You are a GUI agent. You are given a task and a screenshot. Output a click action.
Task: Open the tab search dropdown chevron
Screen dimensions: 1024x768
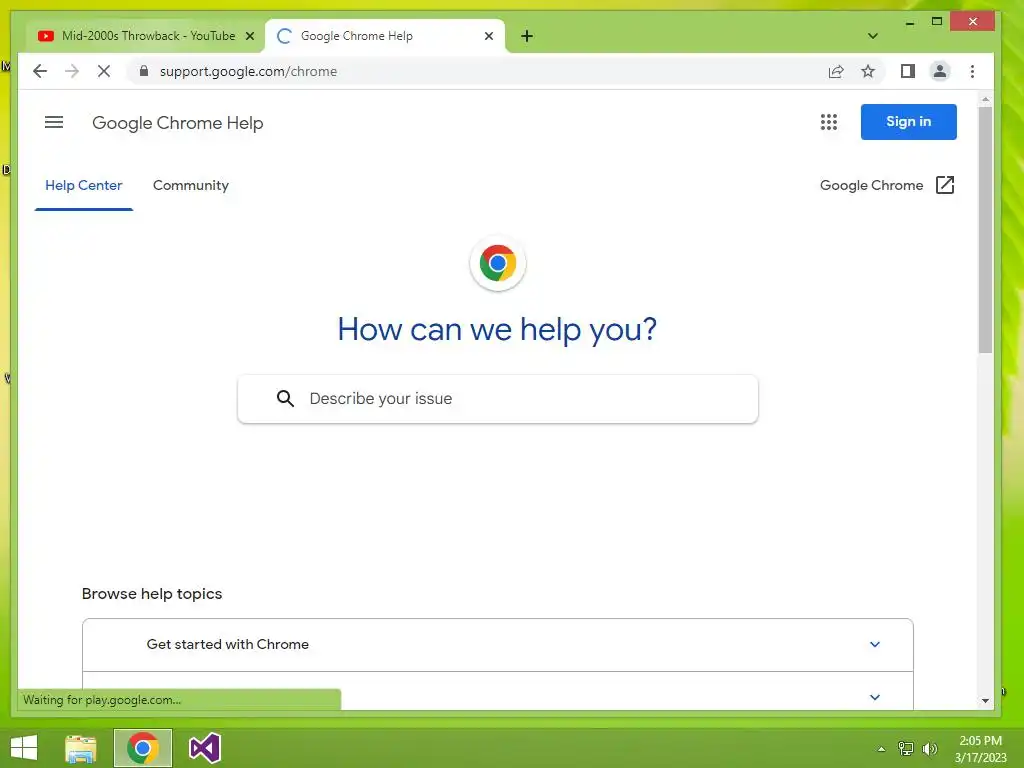(x=872, y=36)
